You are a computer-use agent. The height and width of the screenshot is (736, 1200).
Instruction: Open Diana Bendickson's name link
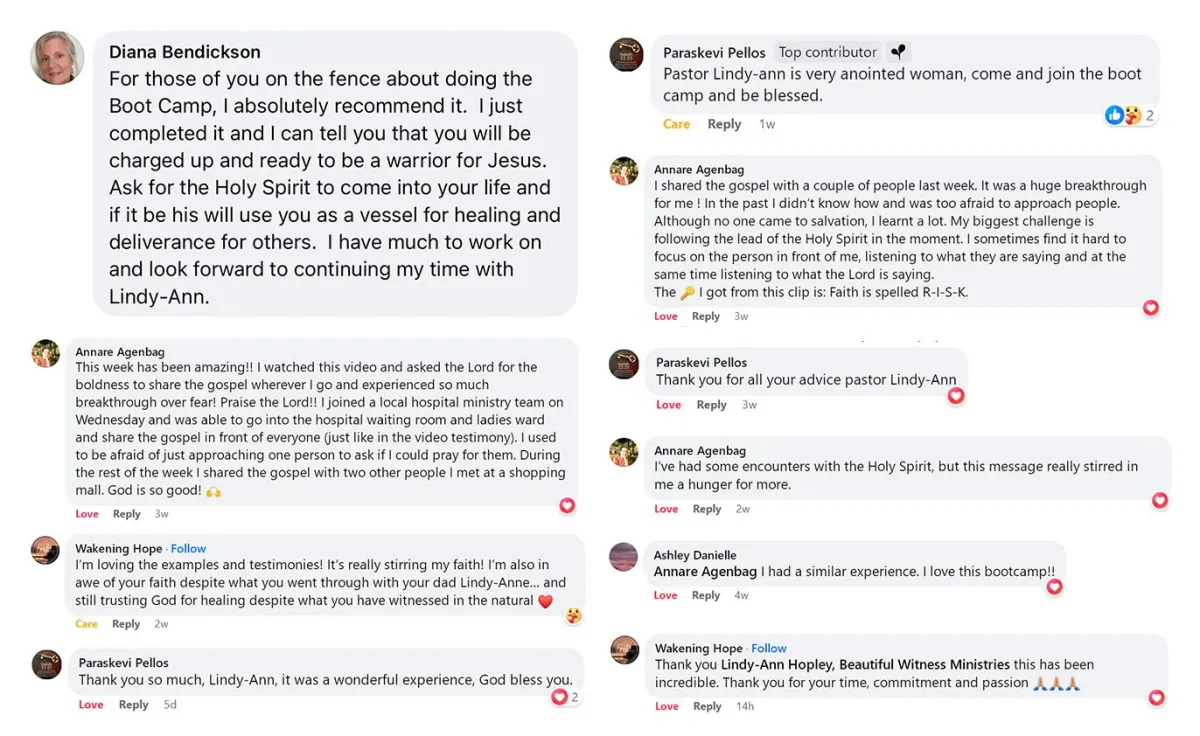point(184,52)
